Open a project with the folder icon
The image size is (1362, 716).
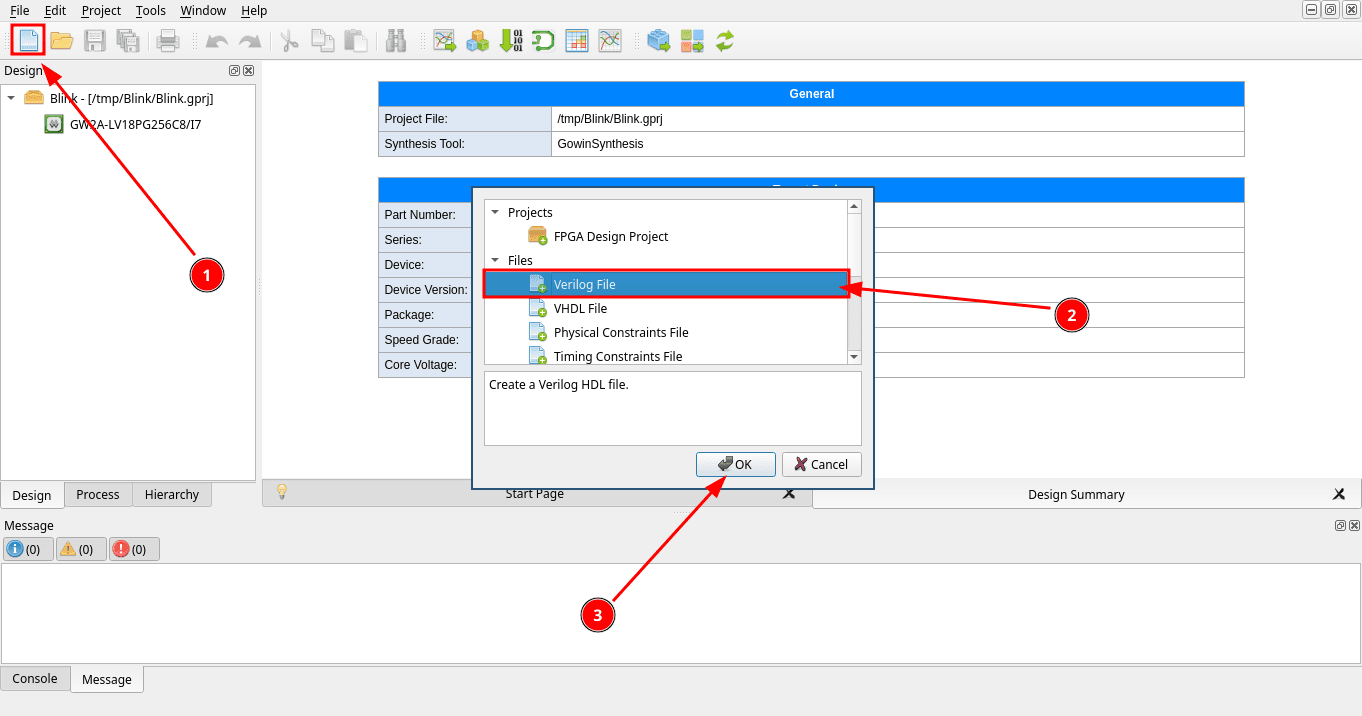point(62,40)
